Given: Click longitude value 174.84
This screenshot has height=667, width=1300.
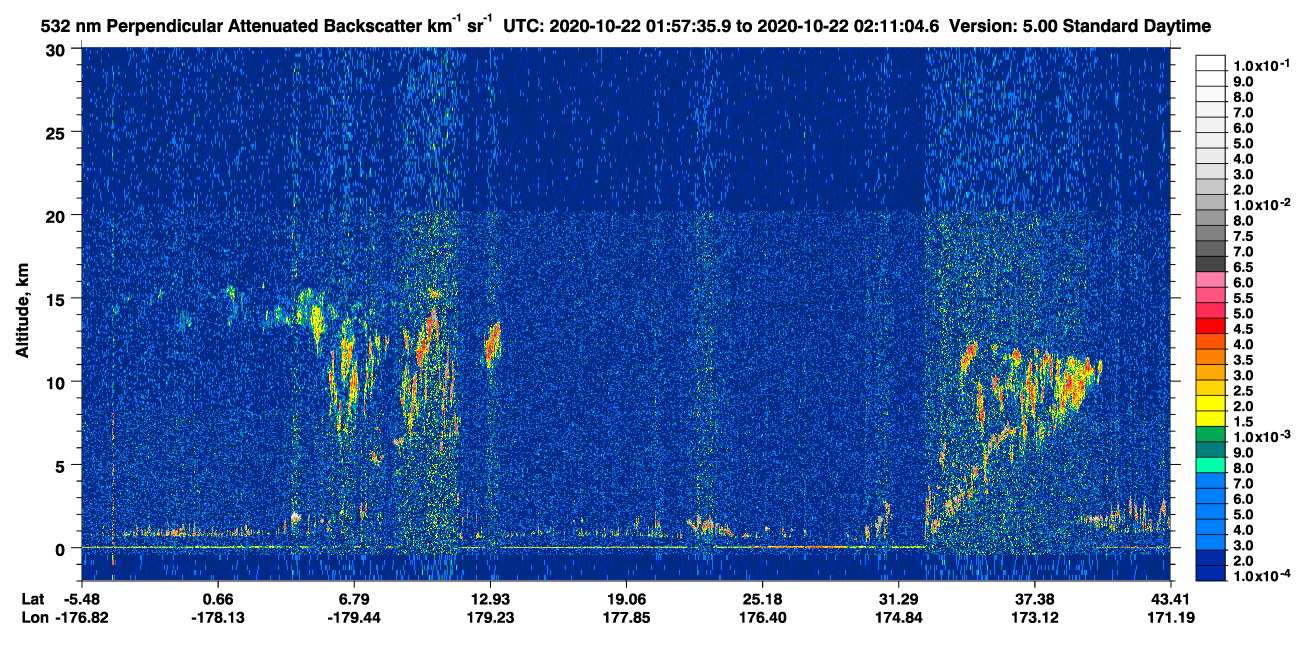Looking at the screenshot, I should 898,617.
